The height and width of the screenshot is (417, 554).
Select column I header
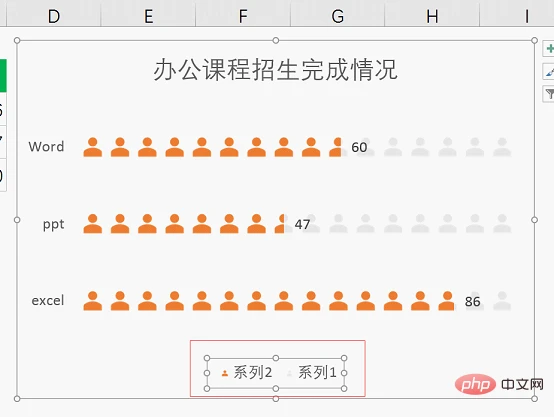coord(526,16)
